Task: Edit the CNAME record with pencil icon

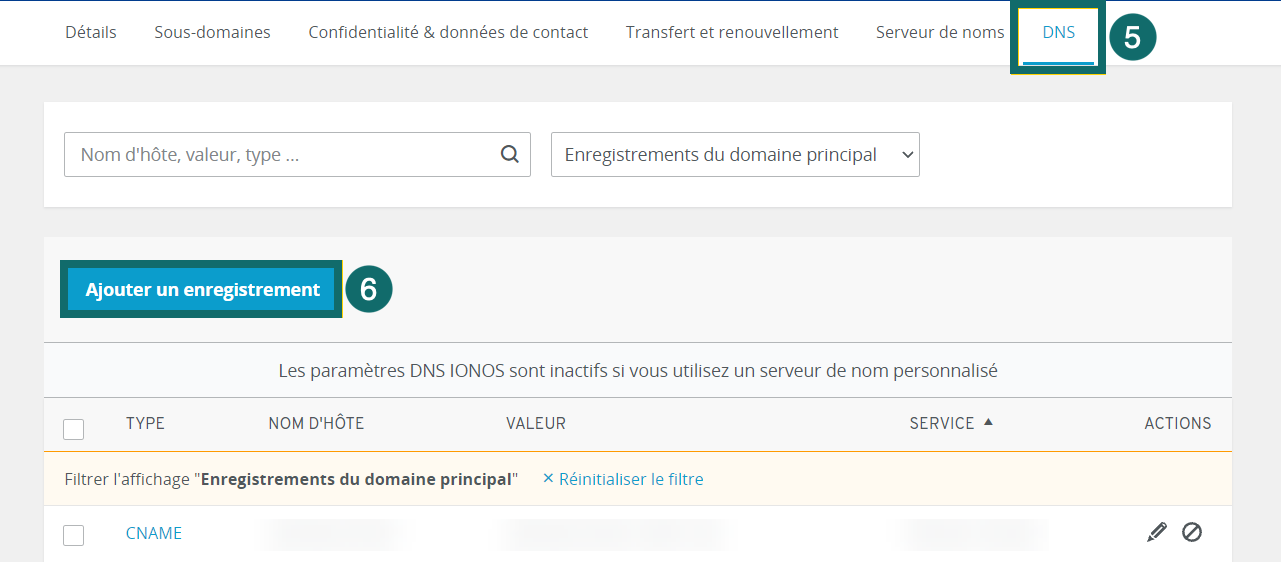Action: coord(1156,532)
